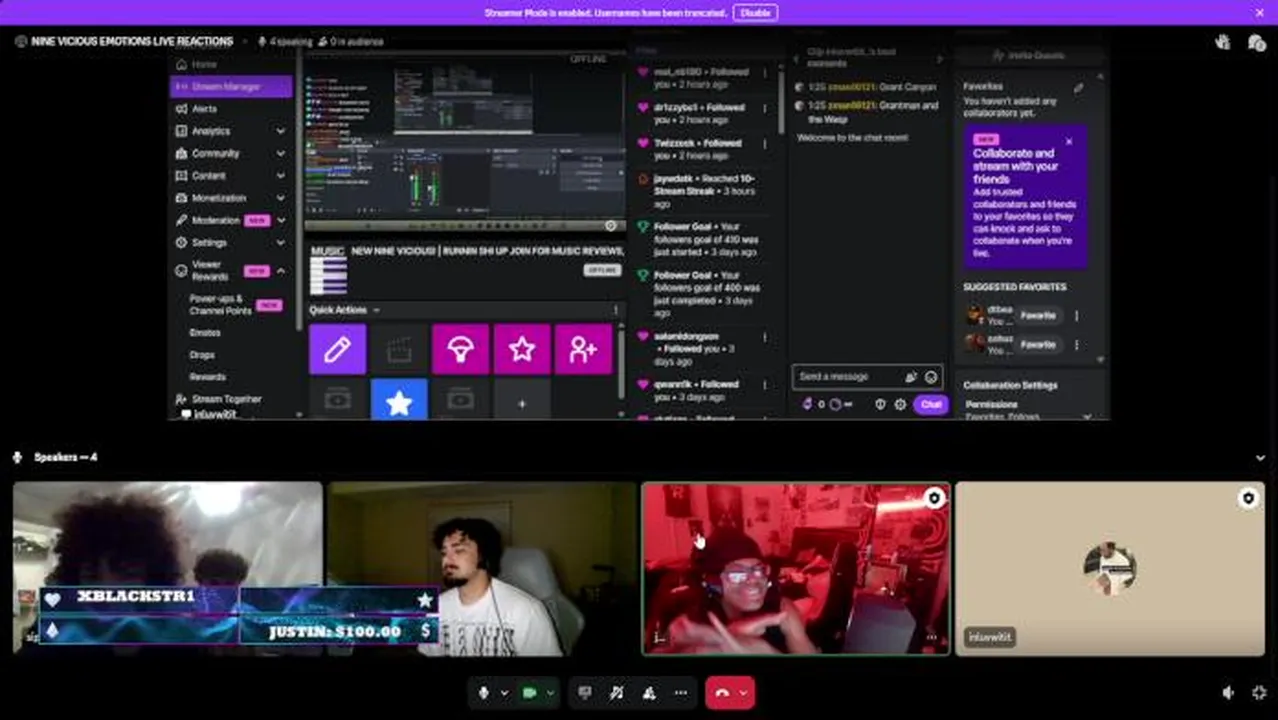Open microphone options dropdown arrow
Viewport: 1278px width, 720px height.
[x=503, y=693]
